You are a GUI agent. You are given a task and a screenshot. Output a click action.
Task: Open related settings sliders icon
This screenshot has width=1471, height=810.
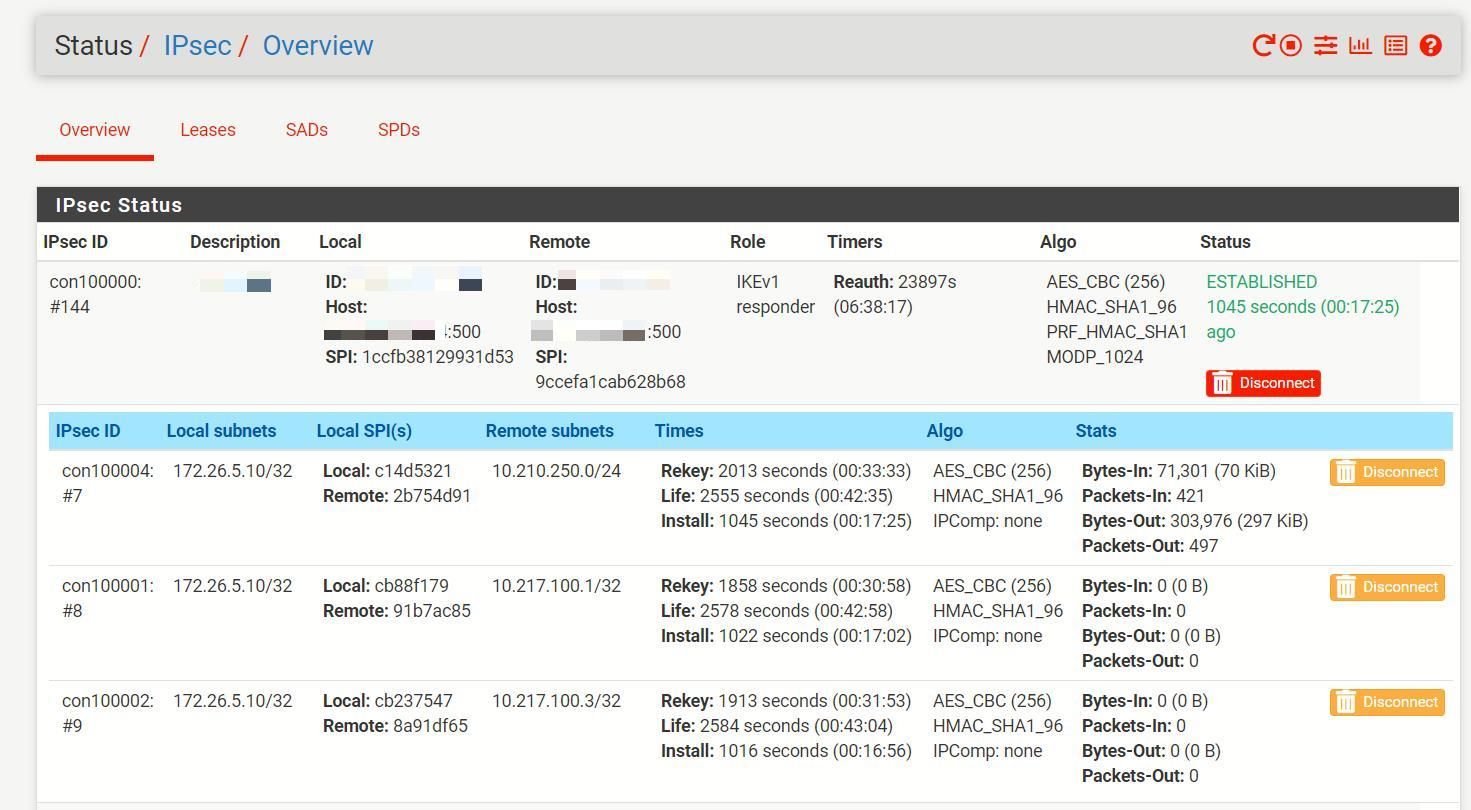pyautogui.click(x=1325, y=46)
